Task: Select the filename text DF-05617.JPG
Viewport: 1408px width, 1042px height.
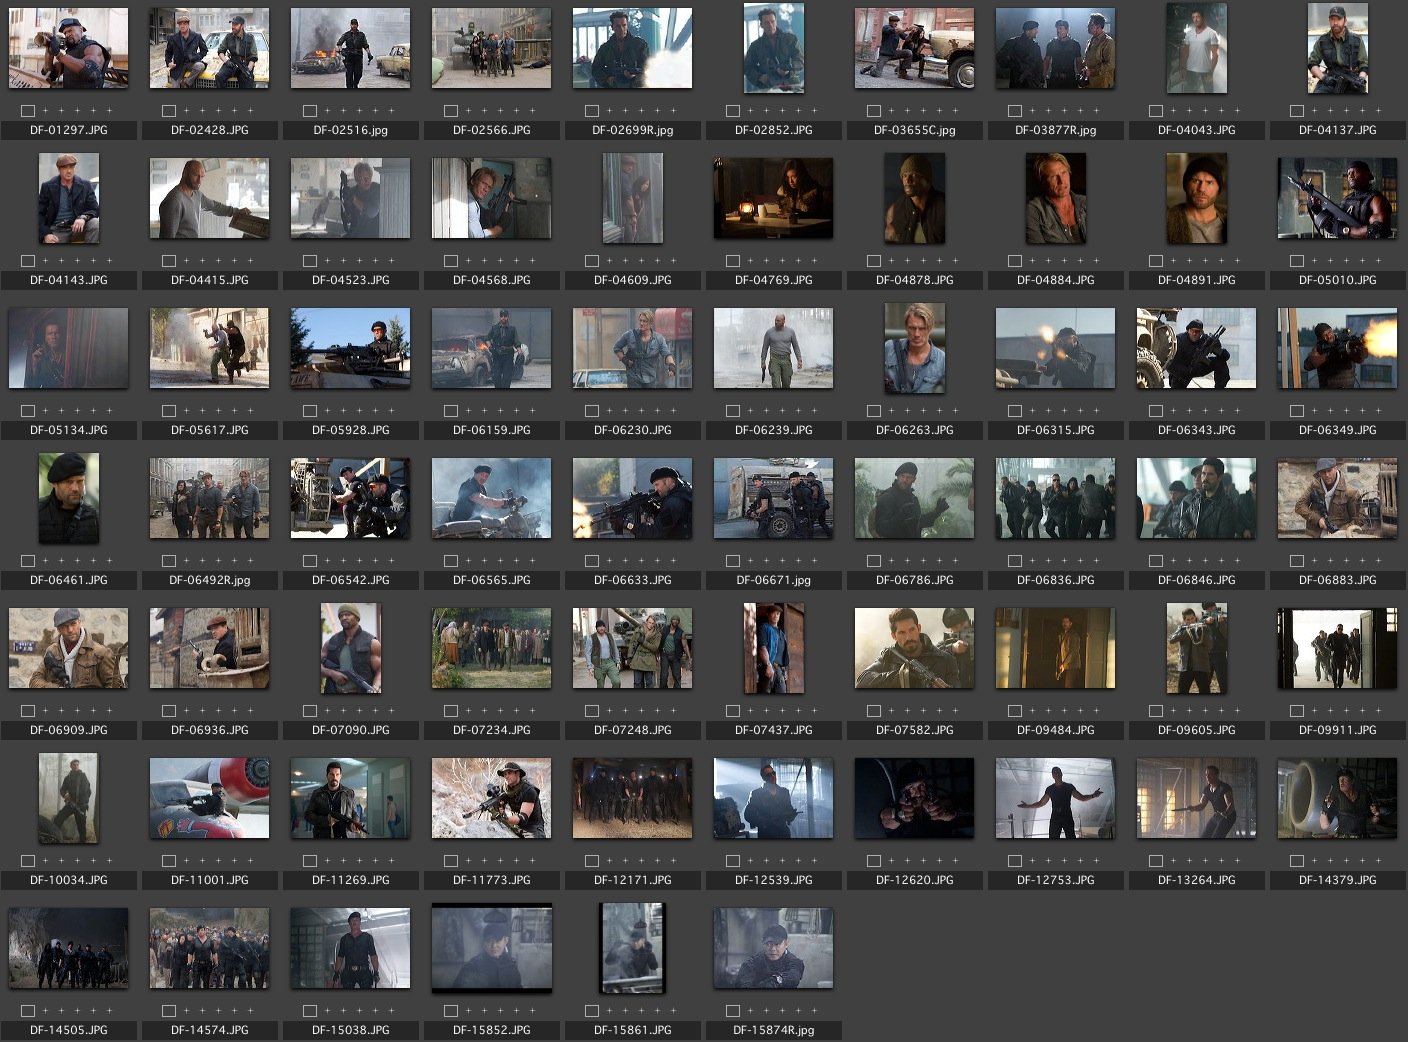Action: click(x=209, y=430)
